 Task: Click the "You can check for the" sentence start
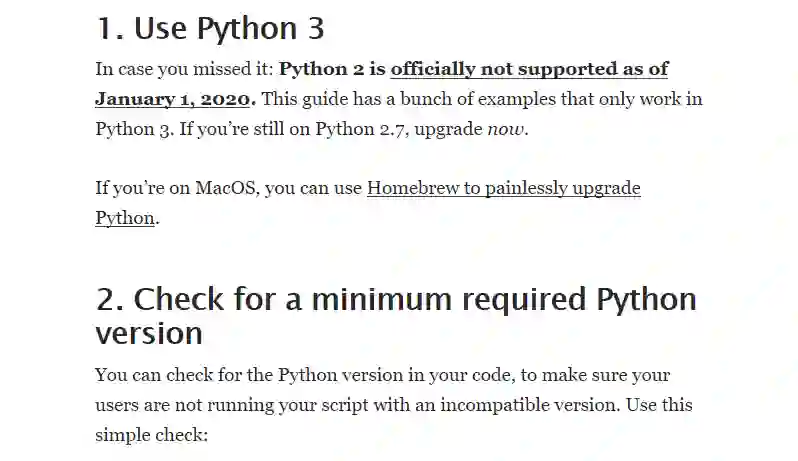click(x=183, y=376)
